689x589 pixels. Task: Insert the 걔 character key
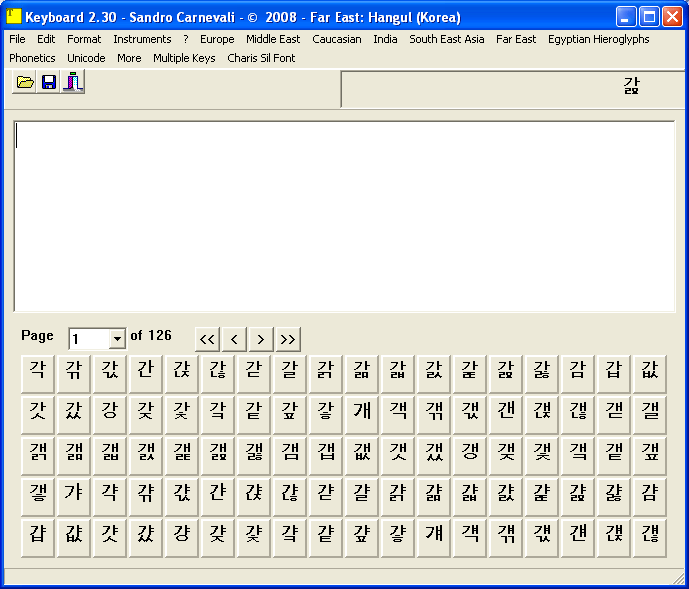(x=434, y=537)
